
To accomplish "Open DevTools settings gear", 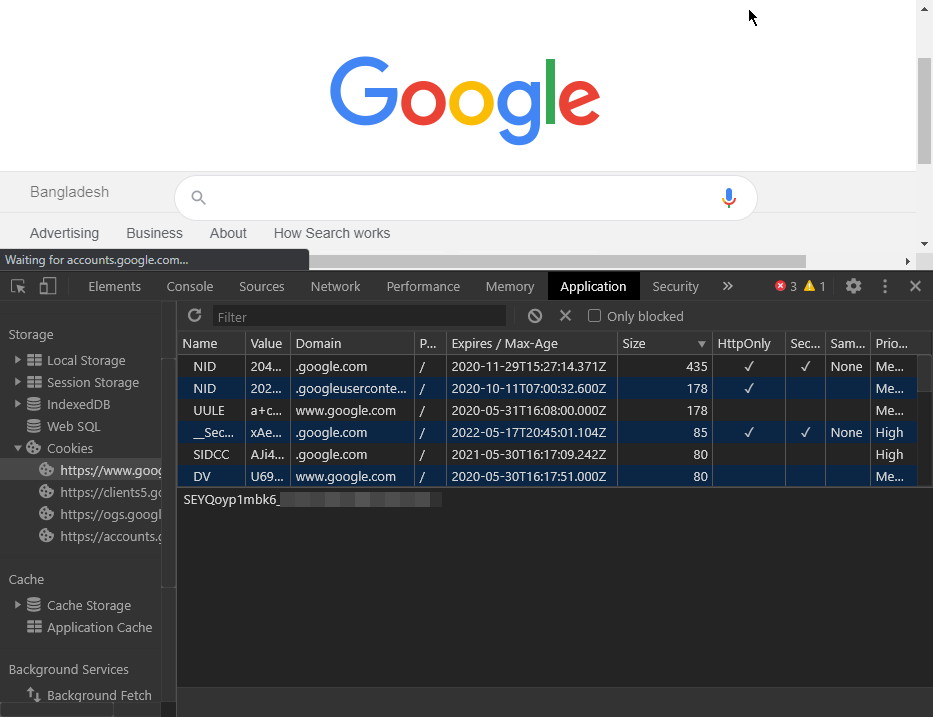I will pos(853,286).
